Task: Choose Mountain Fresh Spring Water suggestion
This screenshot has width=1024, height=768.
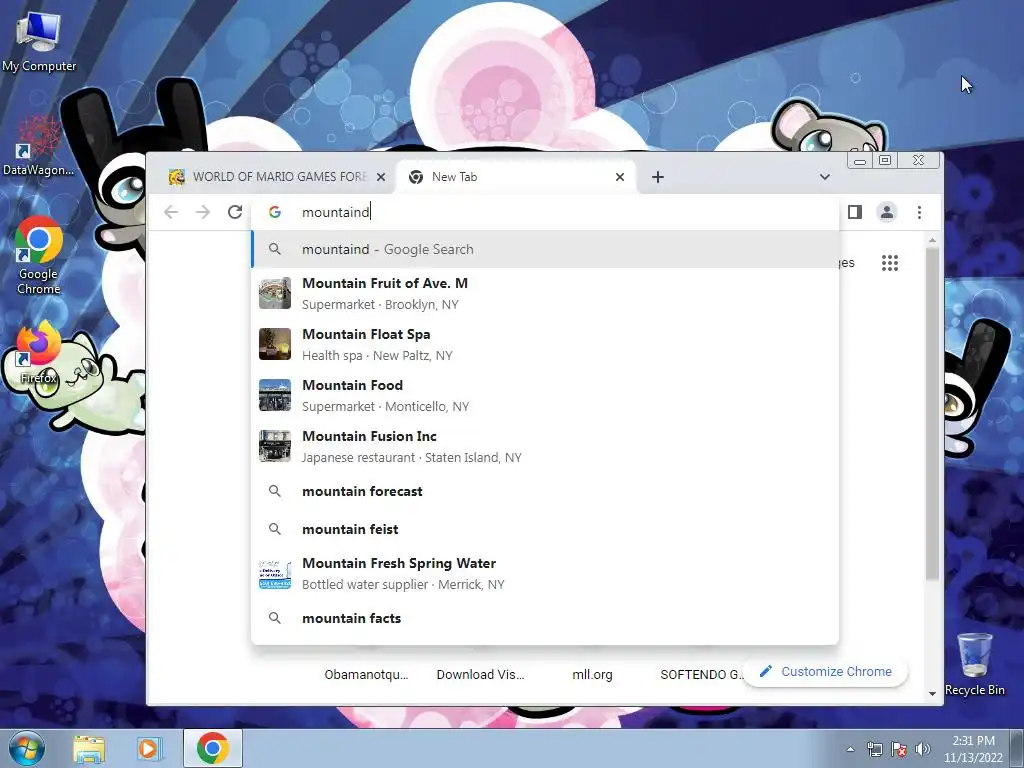Action: point(545,573)
